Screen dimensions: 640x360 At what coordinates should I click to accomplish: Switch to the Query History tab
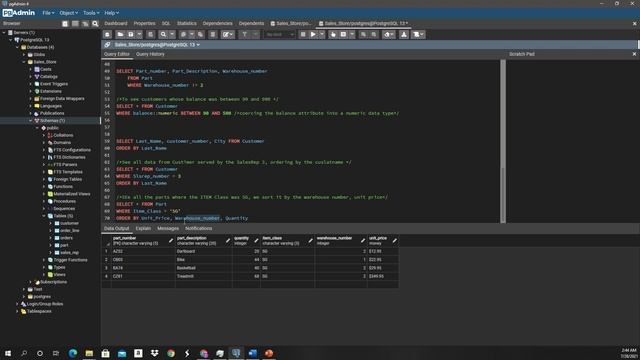150,54
